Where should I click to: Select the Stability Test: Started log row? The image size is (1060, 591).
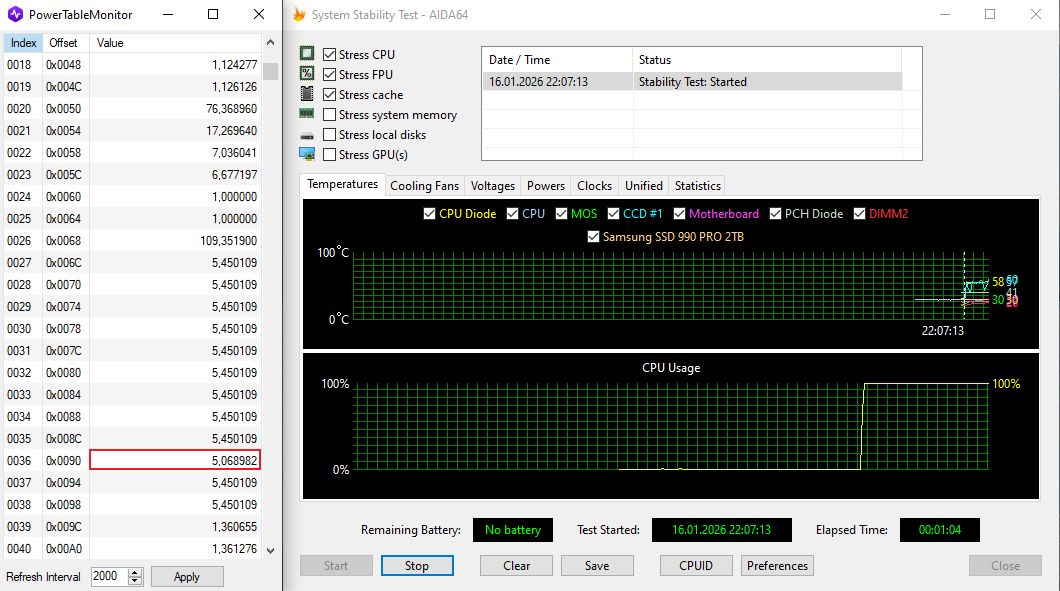[x=692, y=82]
